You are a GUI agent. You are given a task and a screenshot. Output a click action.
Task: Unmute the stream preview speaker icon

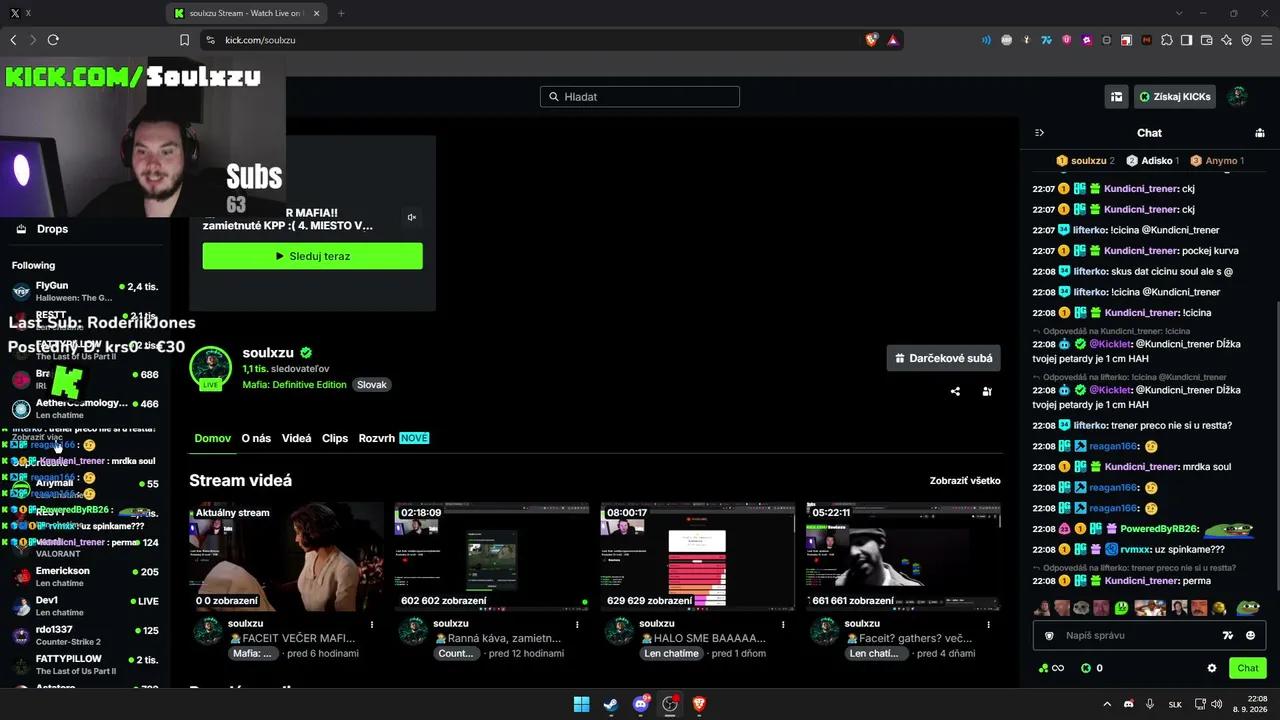pos(412,217)
